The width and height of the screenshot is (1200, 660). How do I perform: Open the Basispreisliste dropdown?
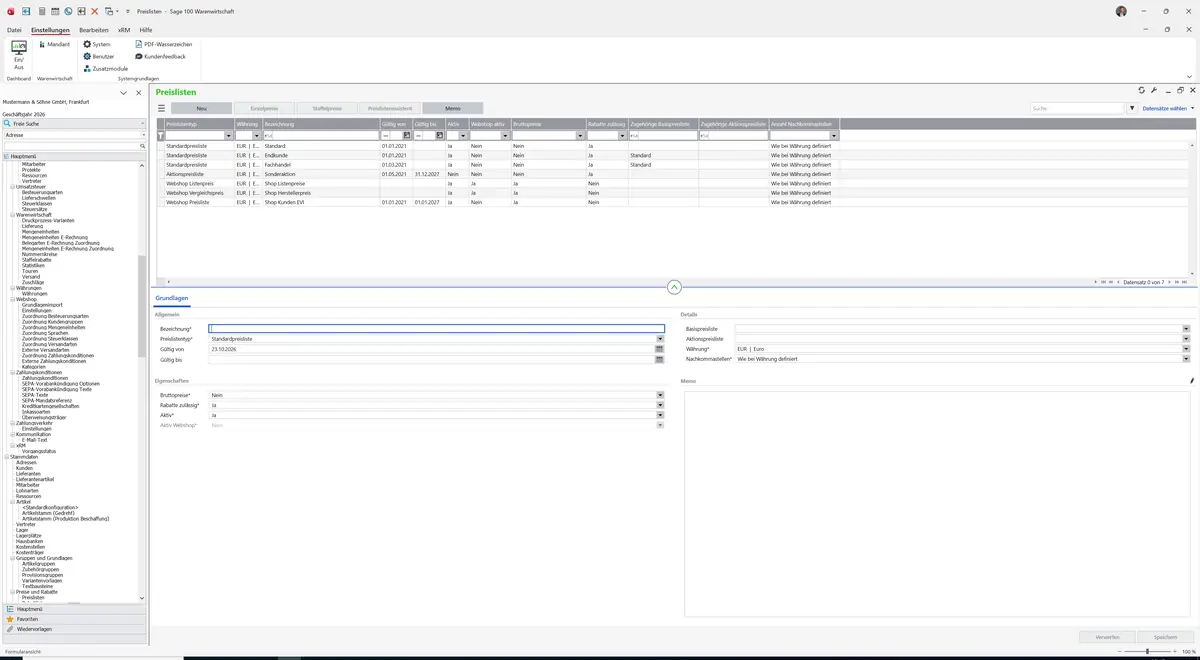point(1186,328)
